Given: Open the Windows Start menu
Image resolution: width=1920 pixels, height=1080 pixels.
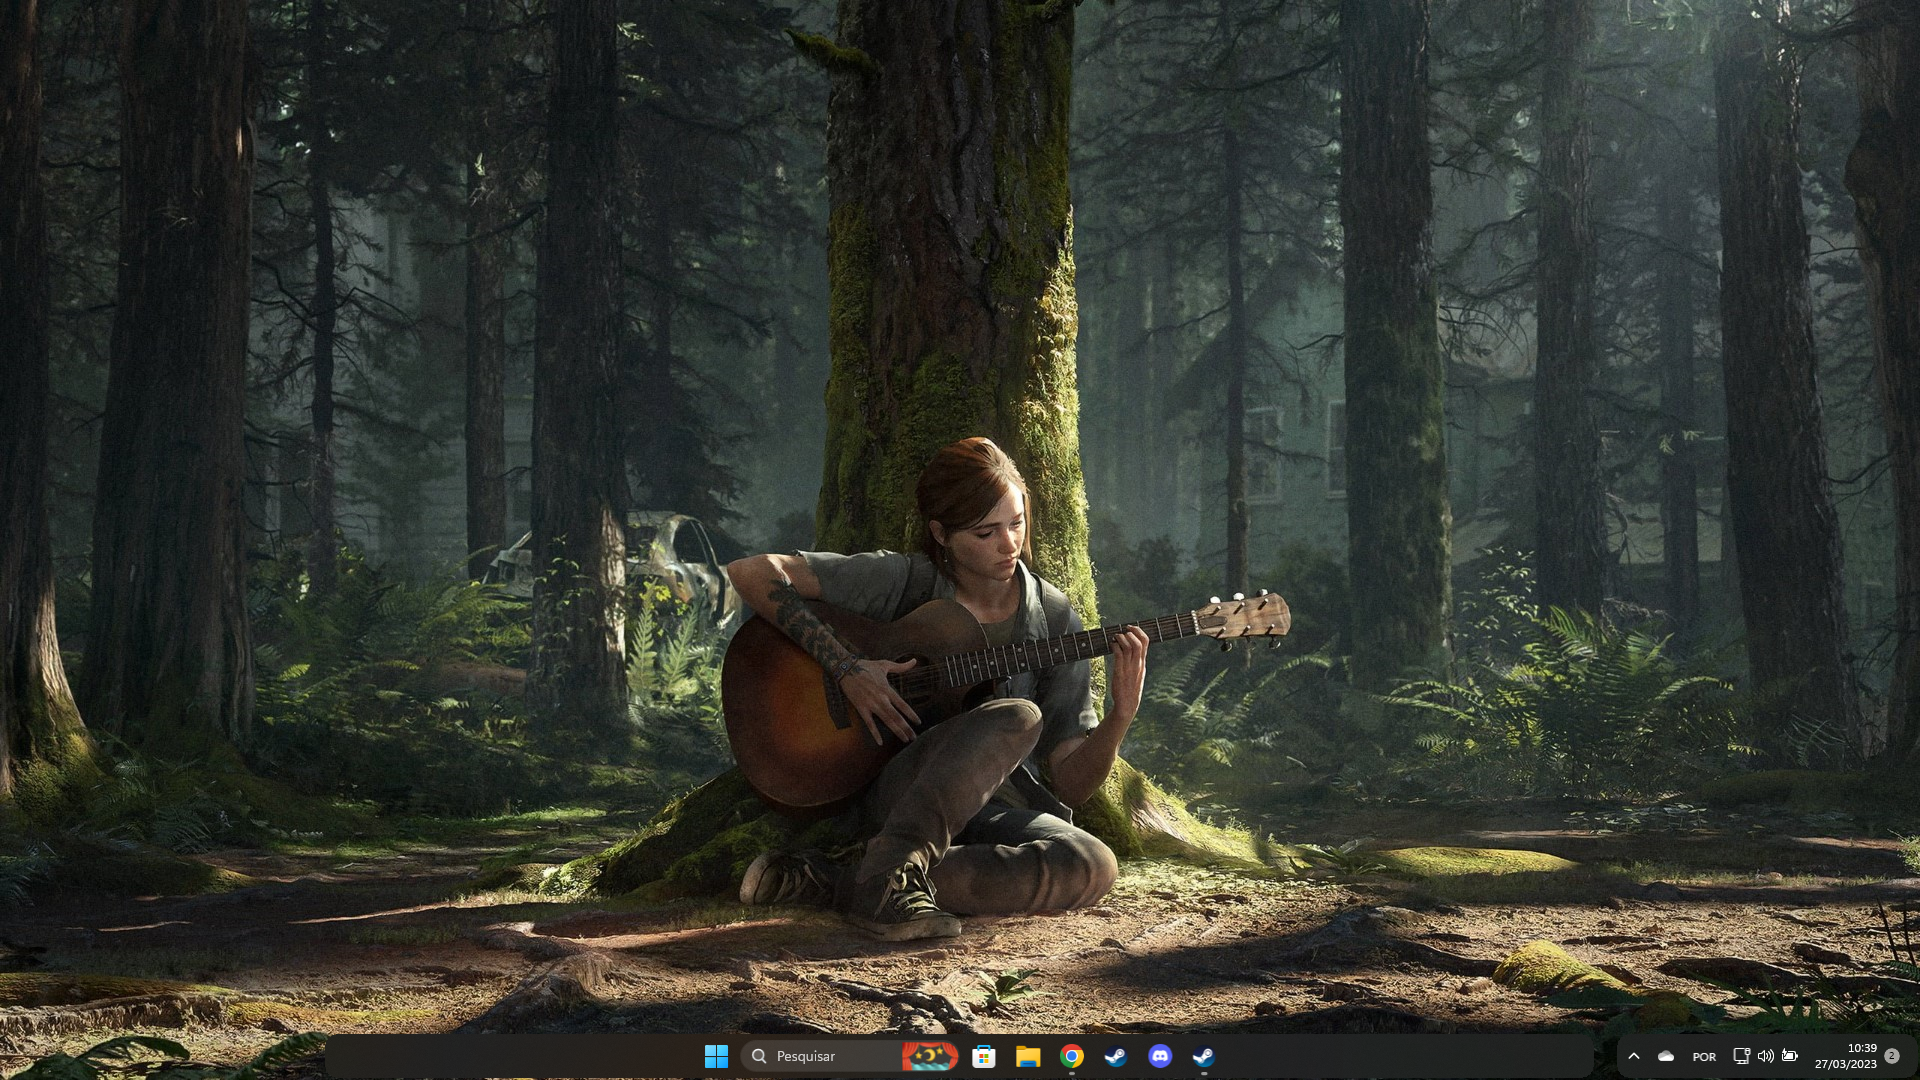Looking at the screenshot, I should (x=716, y=1056).
